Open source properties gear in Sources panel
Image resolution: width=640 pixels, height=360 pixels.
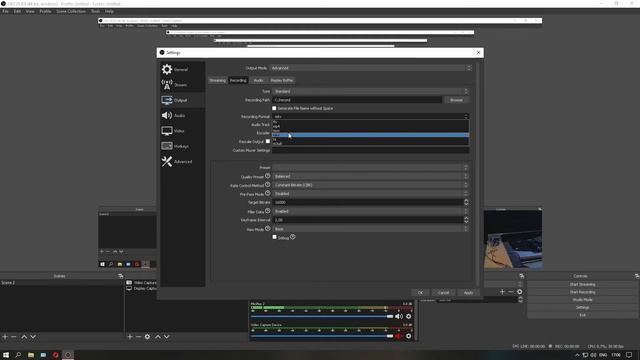tap(147, 337)
